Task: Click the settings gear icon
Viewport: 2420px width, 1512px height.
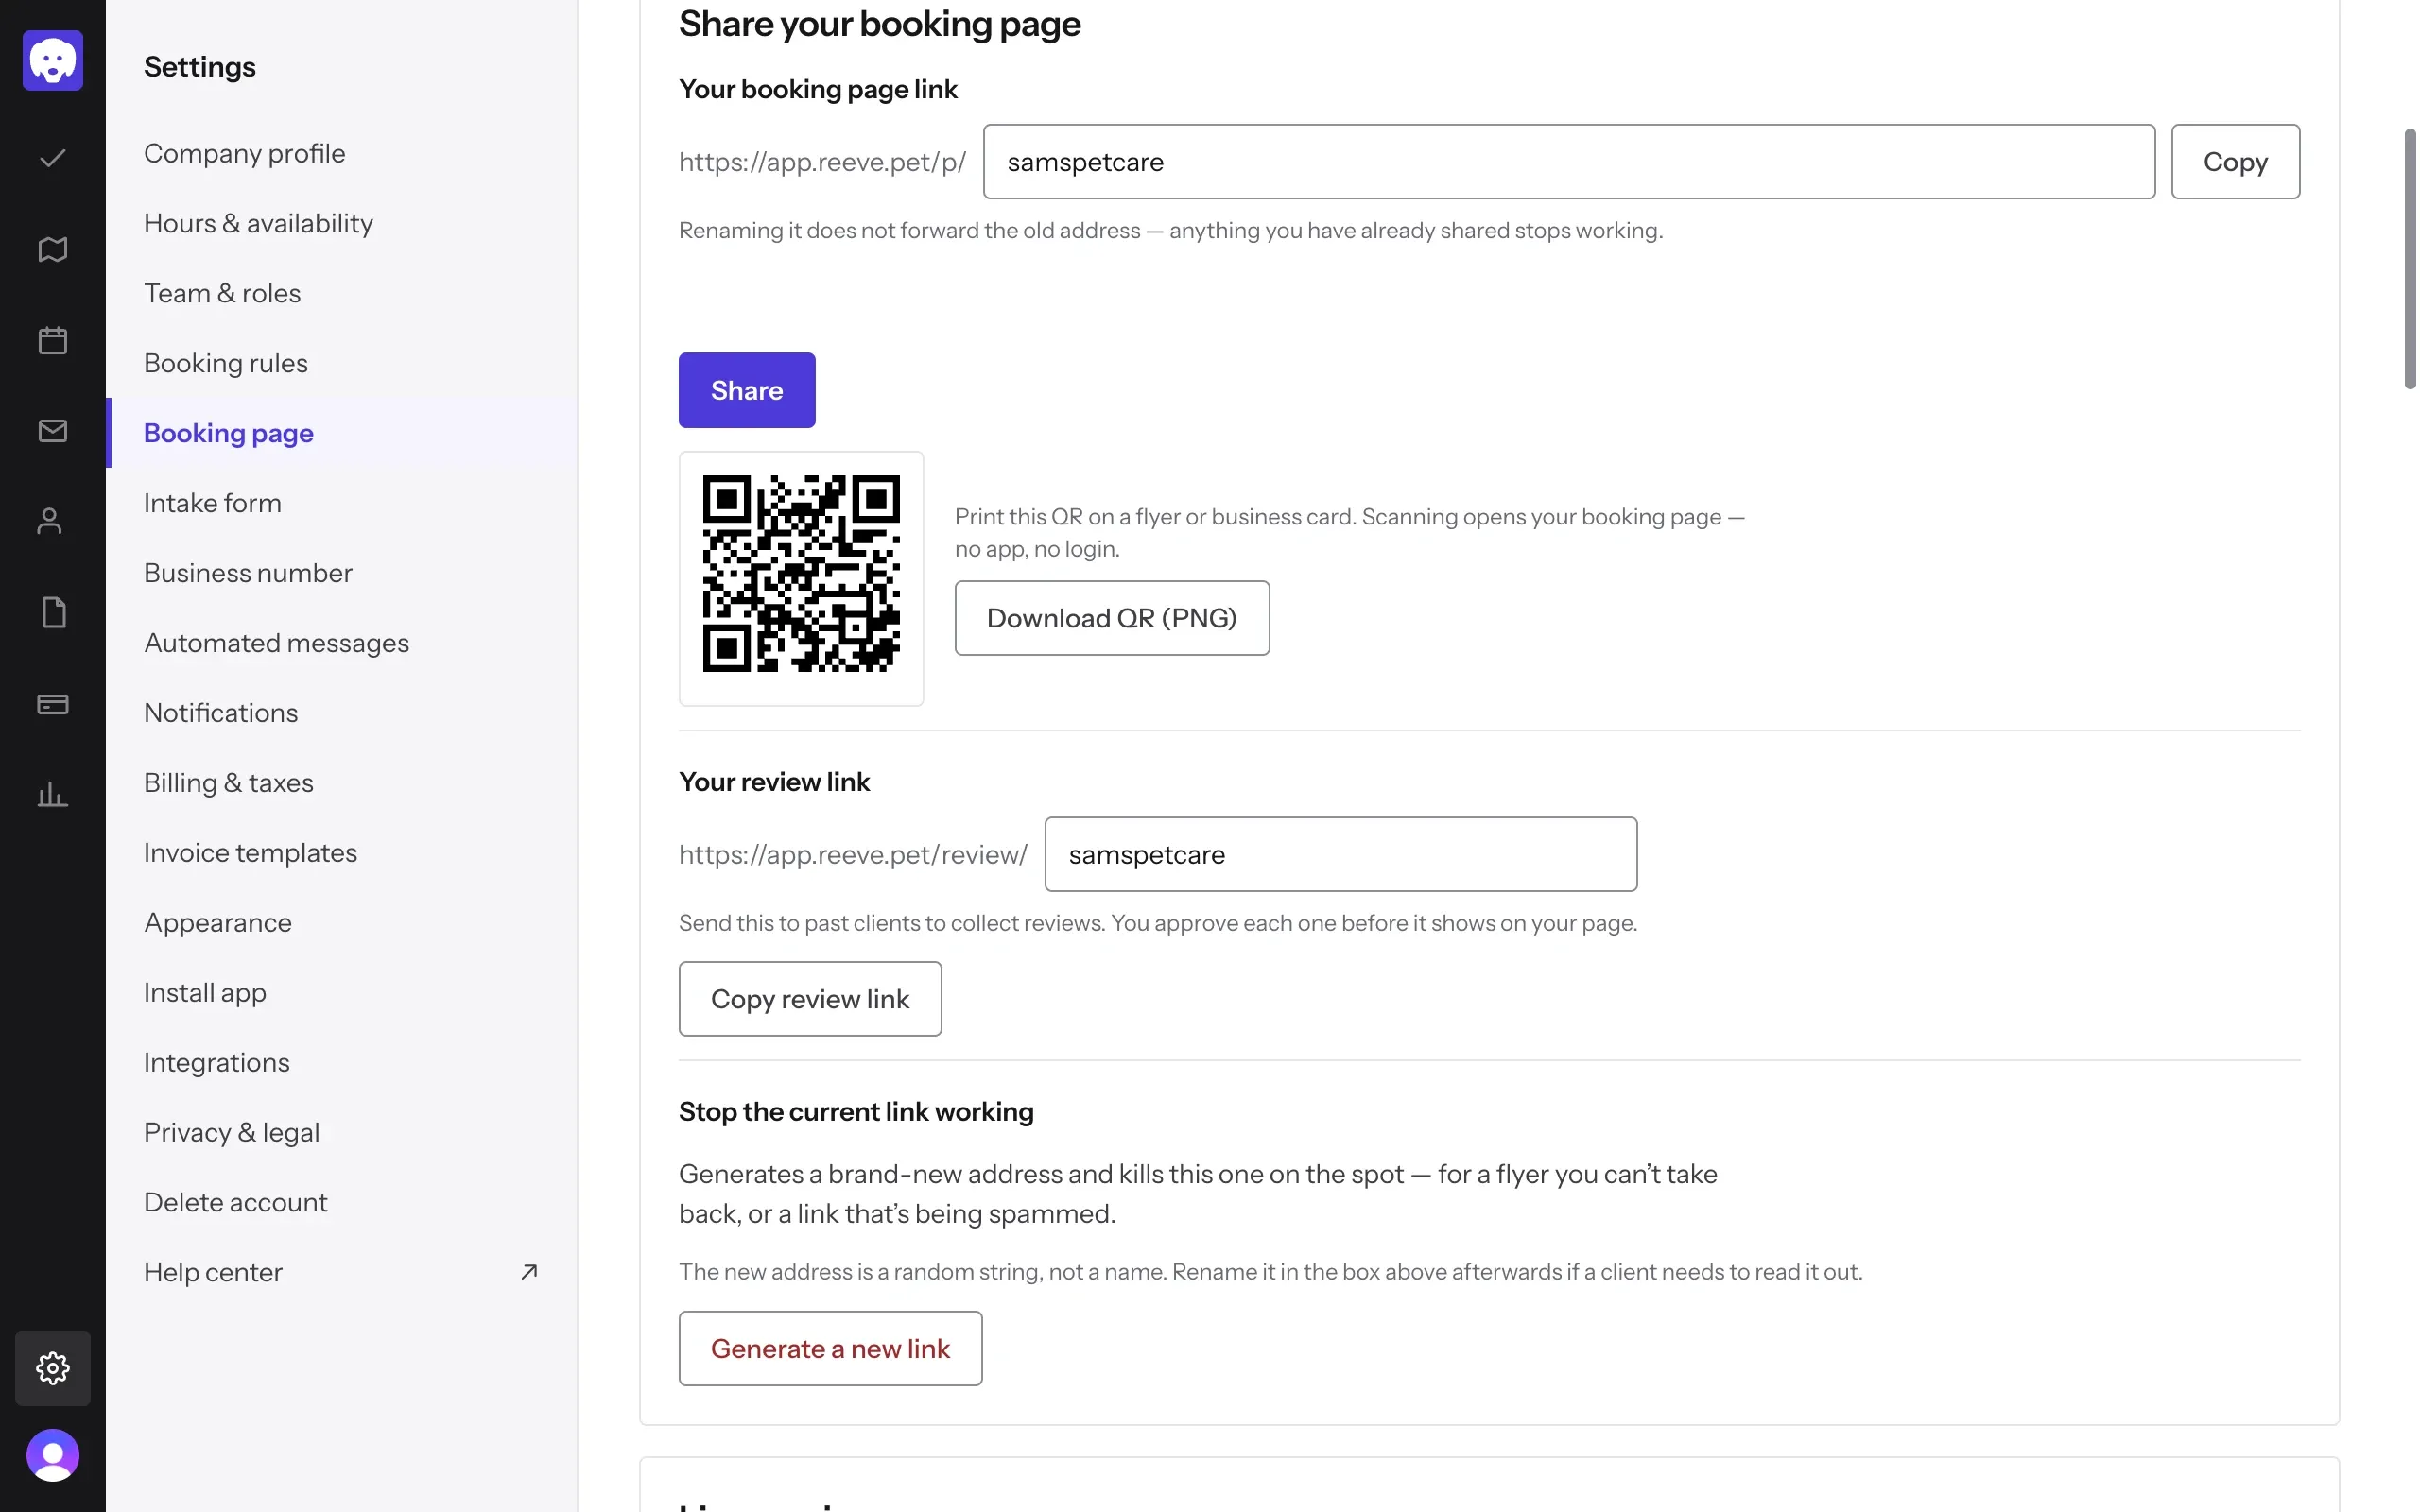Action: click(x=53, y=1368)
